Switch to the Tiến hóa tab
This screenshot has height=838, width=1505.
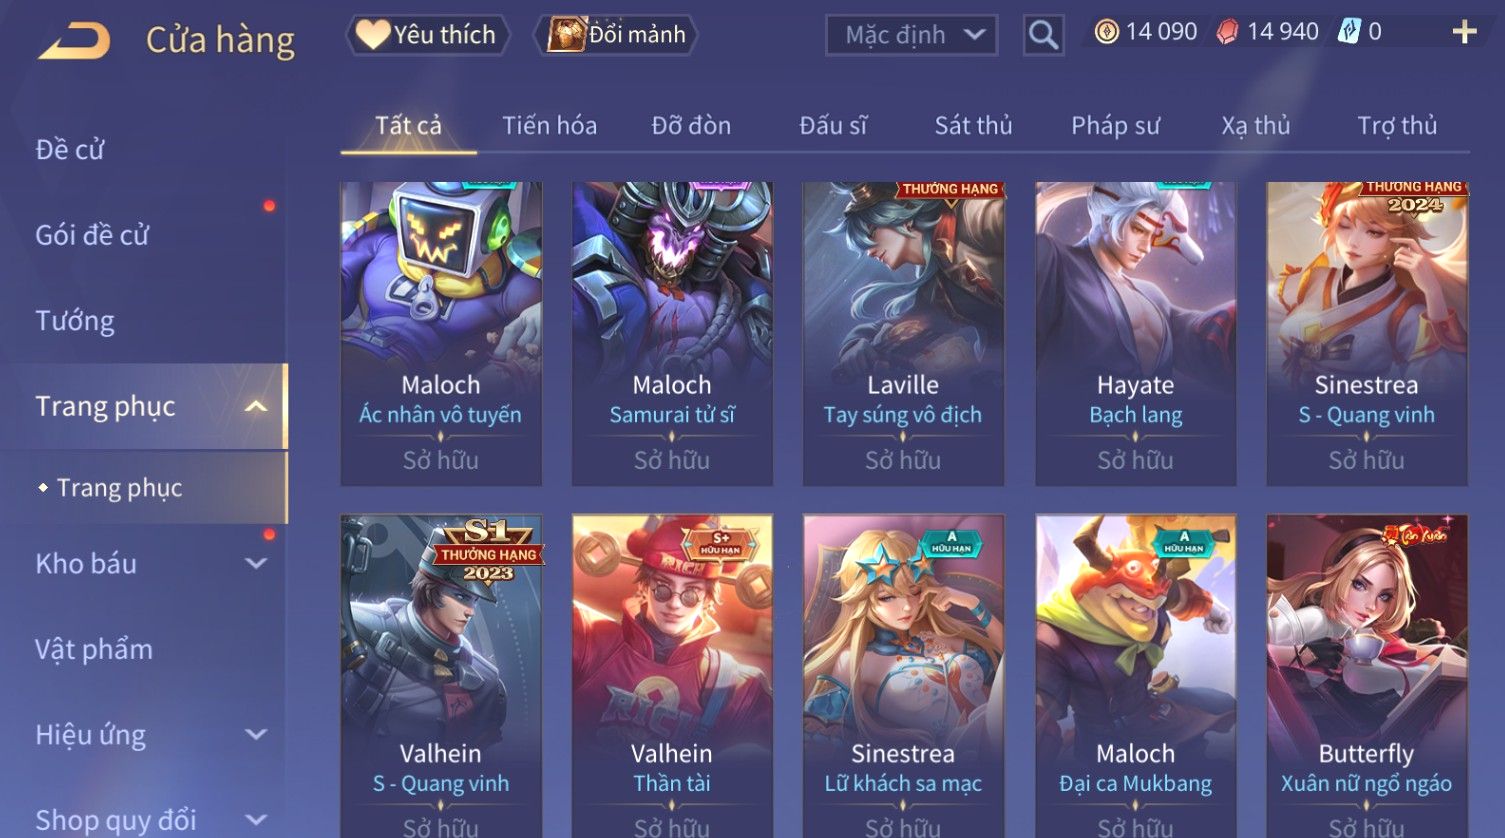pyautogui.click(x=549, y=125)
